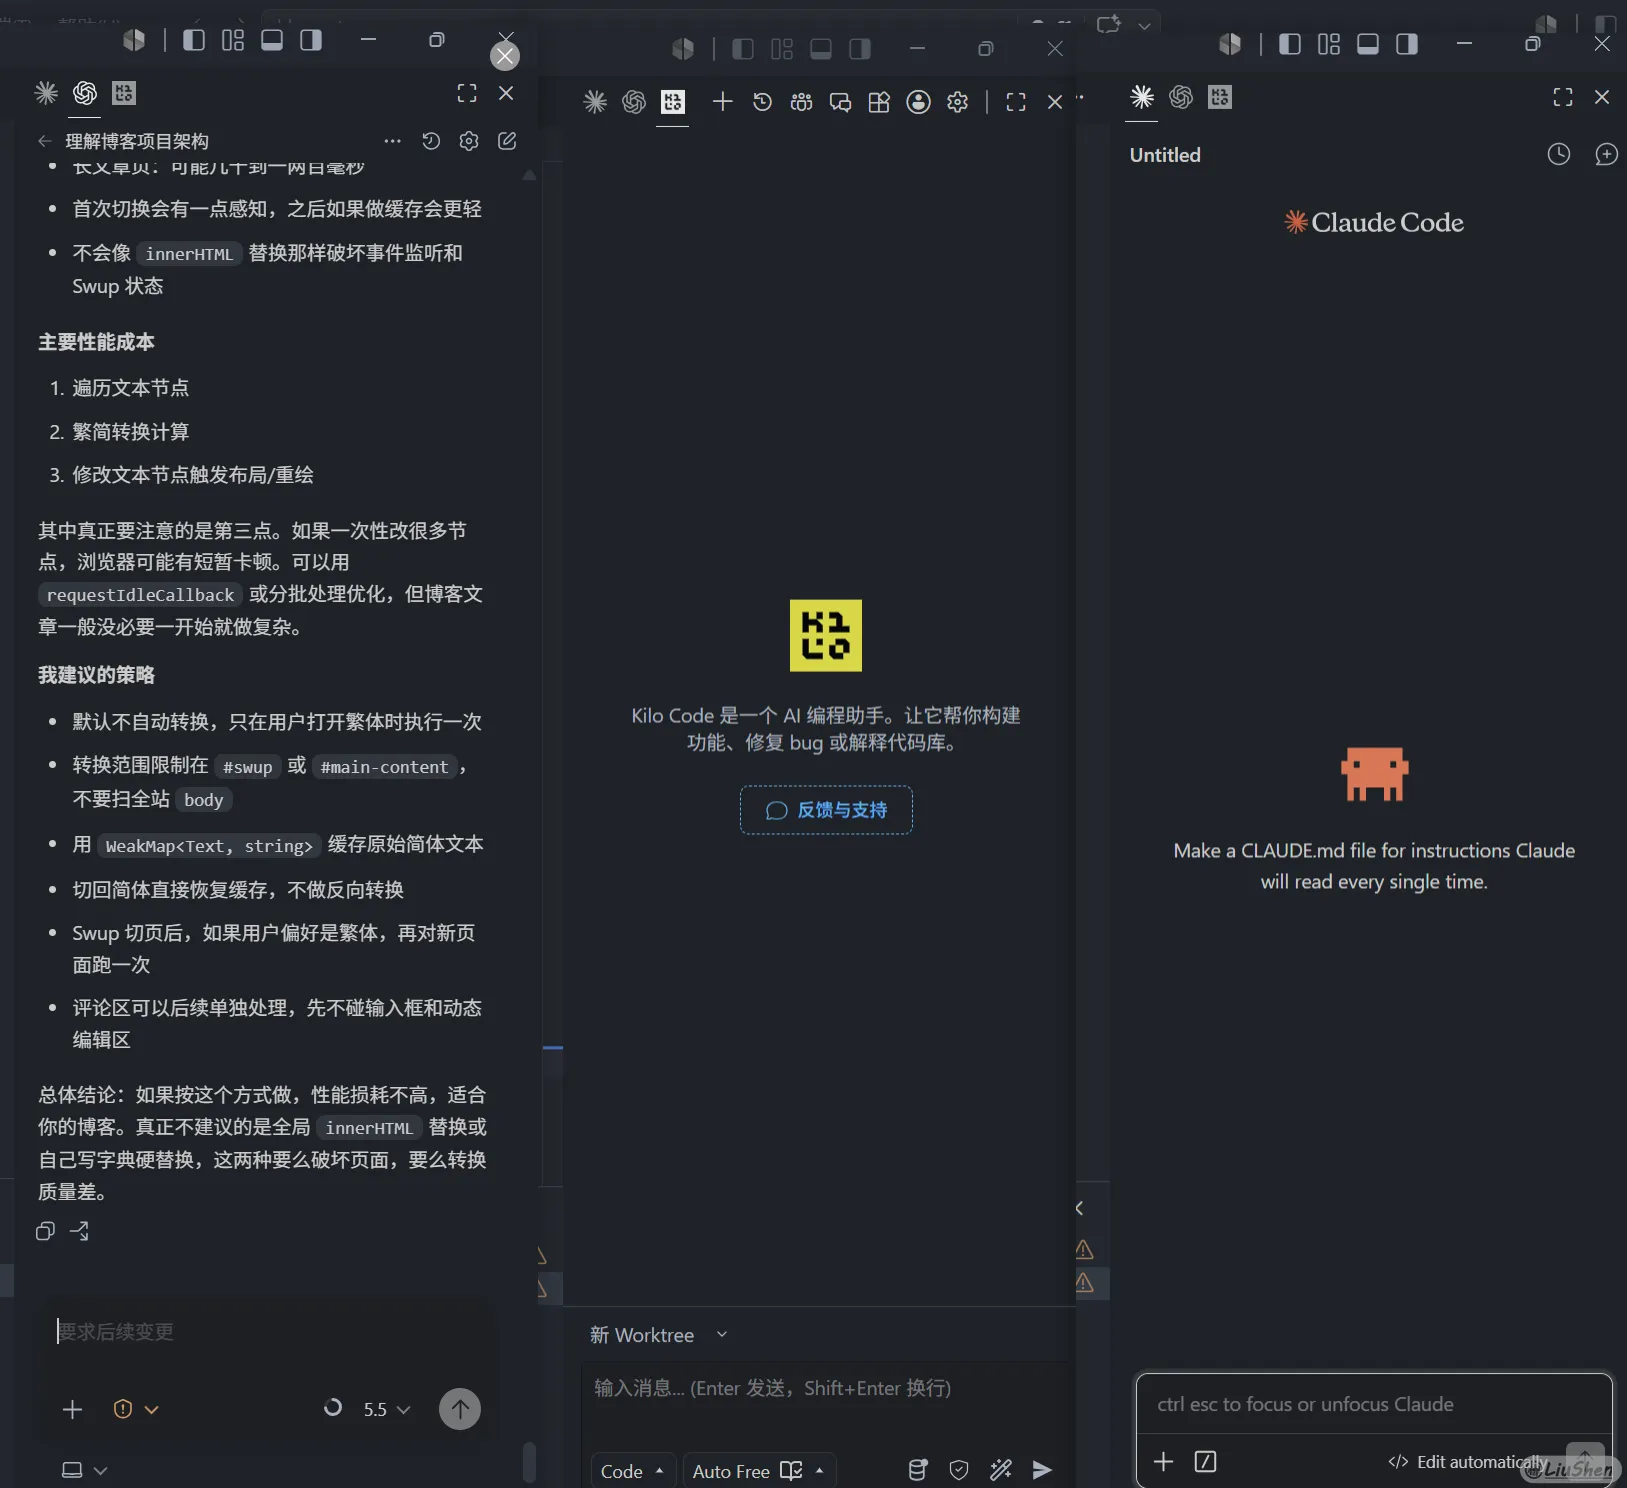Click the 主要性能成本 heading text
This screenshot has width=1627, height=1488.
96,342
